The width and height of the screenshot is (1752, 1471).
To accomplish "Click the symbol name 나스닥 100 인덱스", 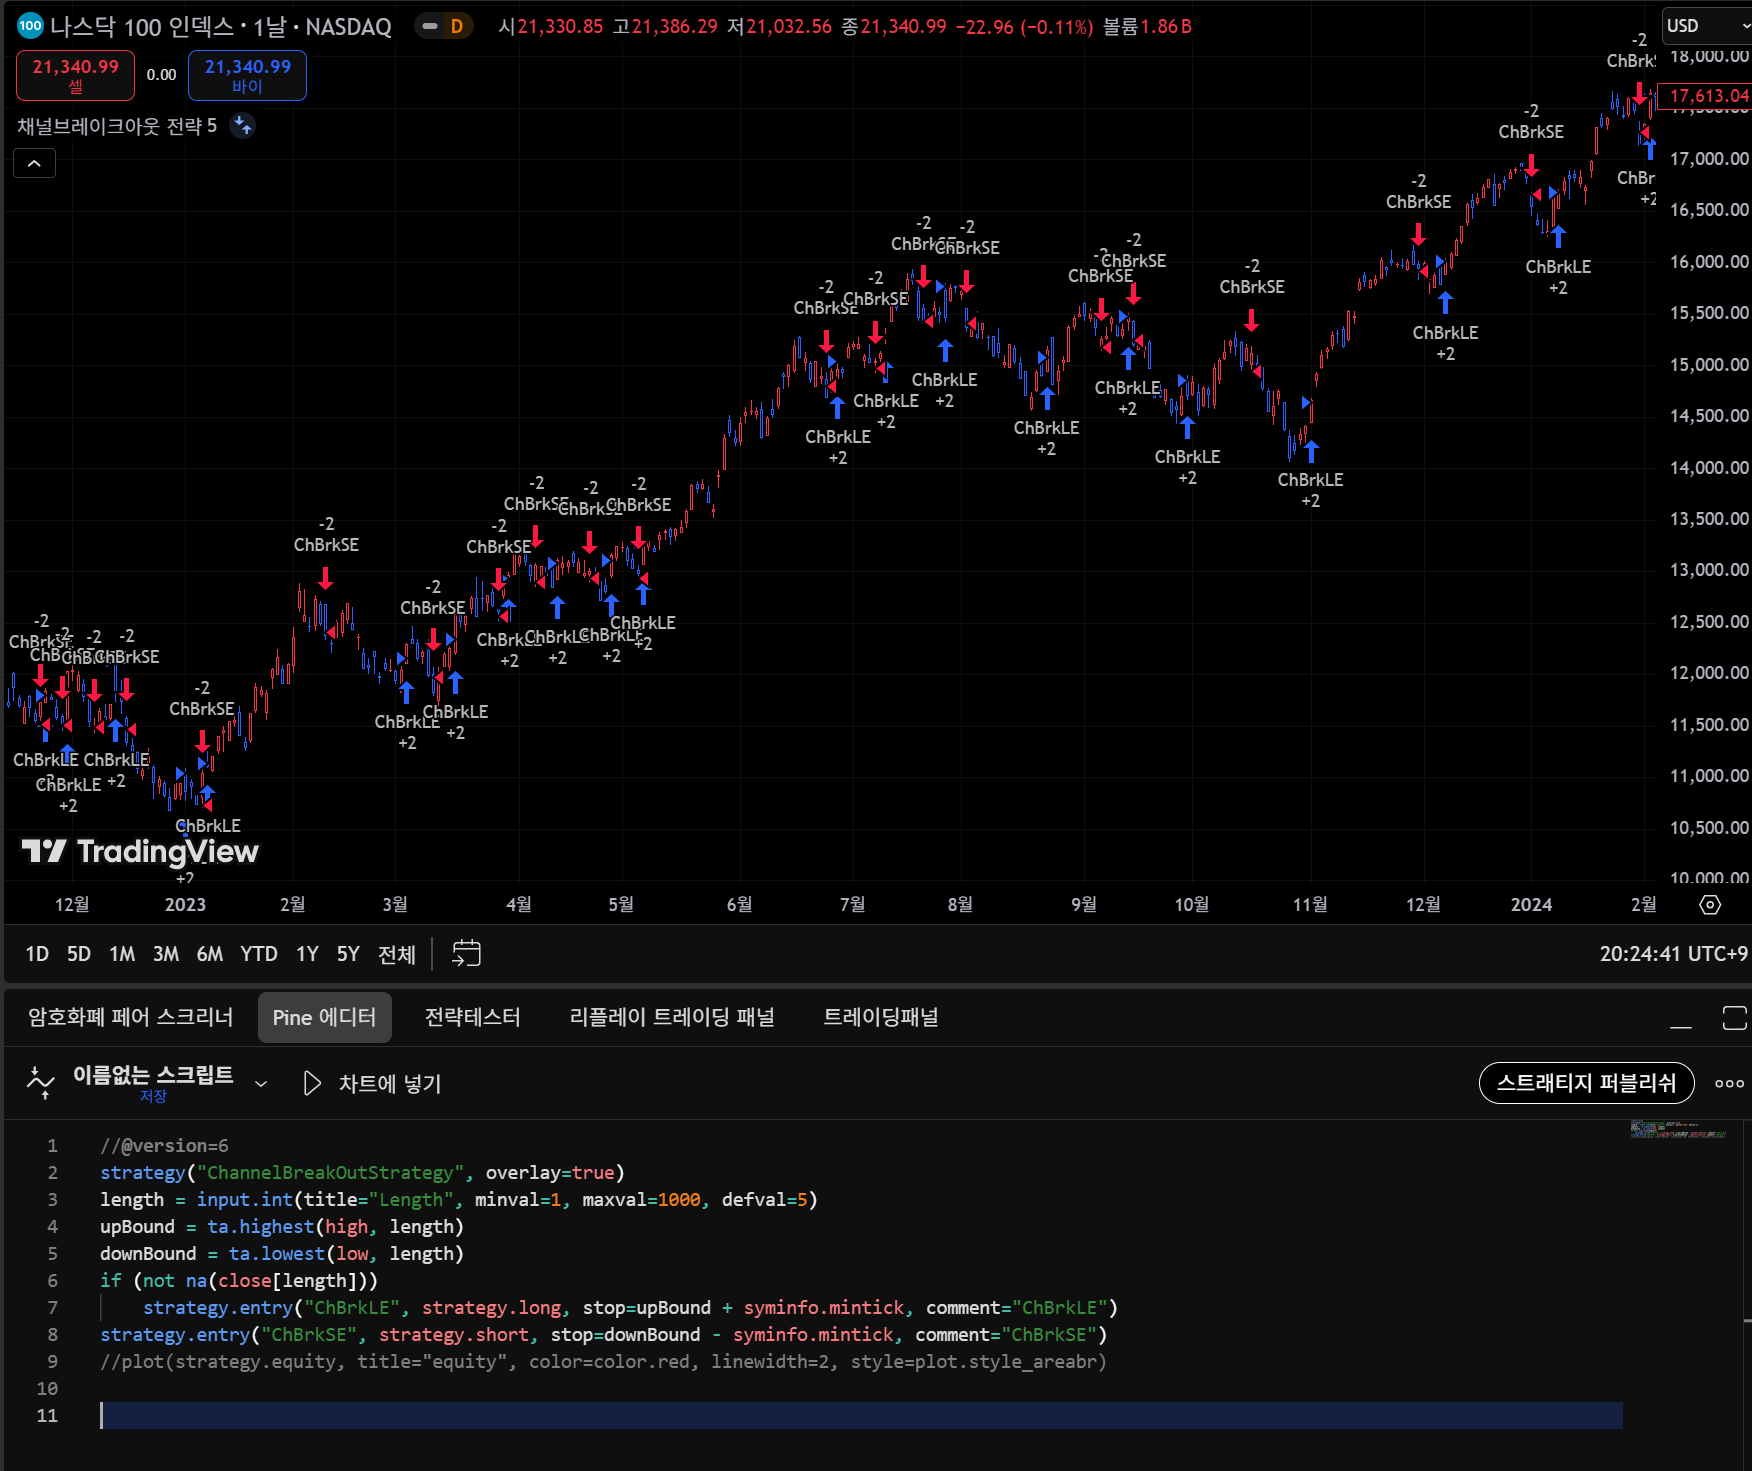I will click(141, 27).
